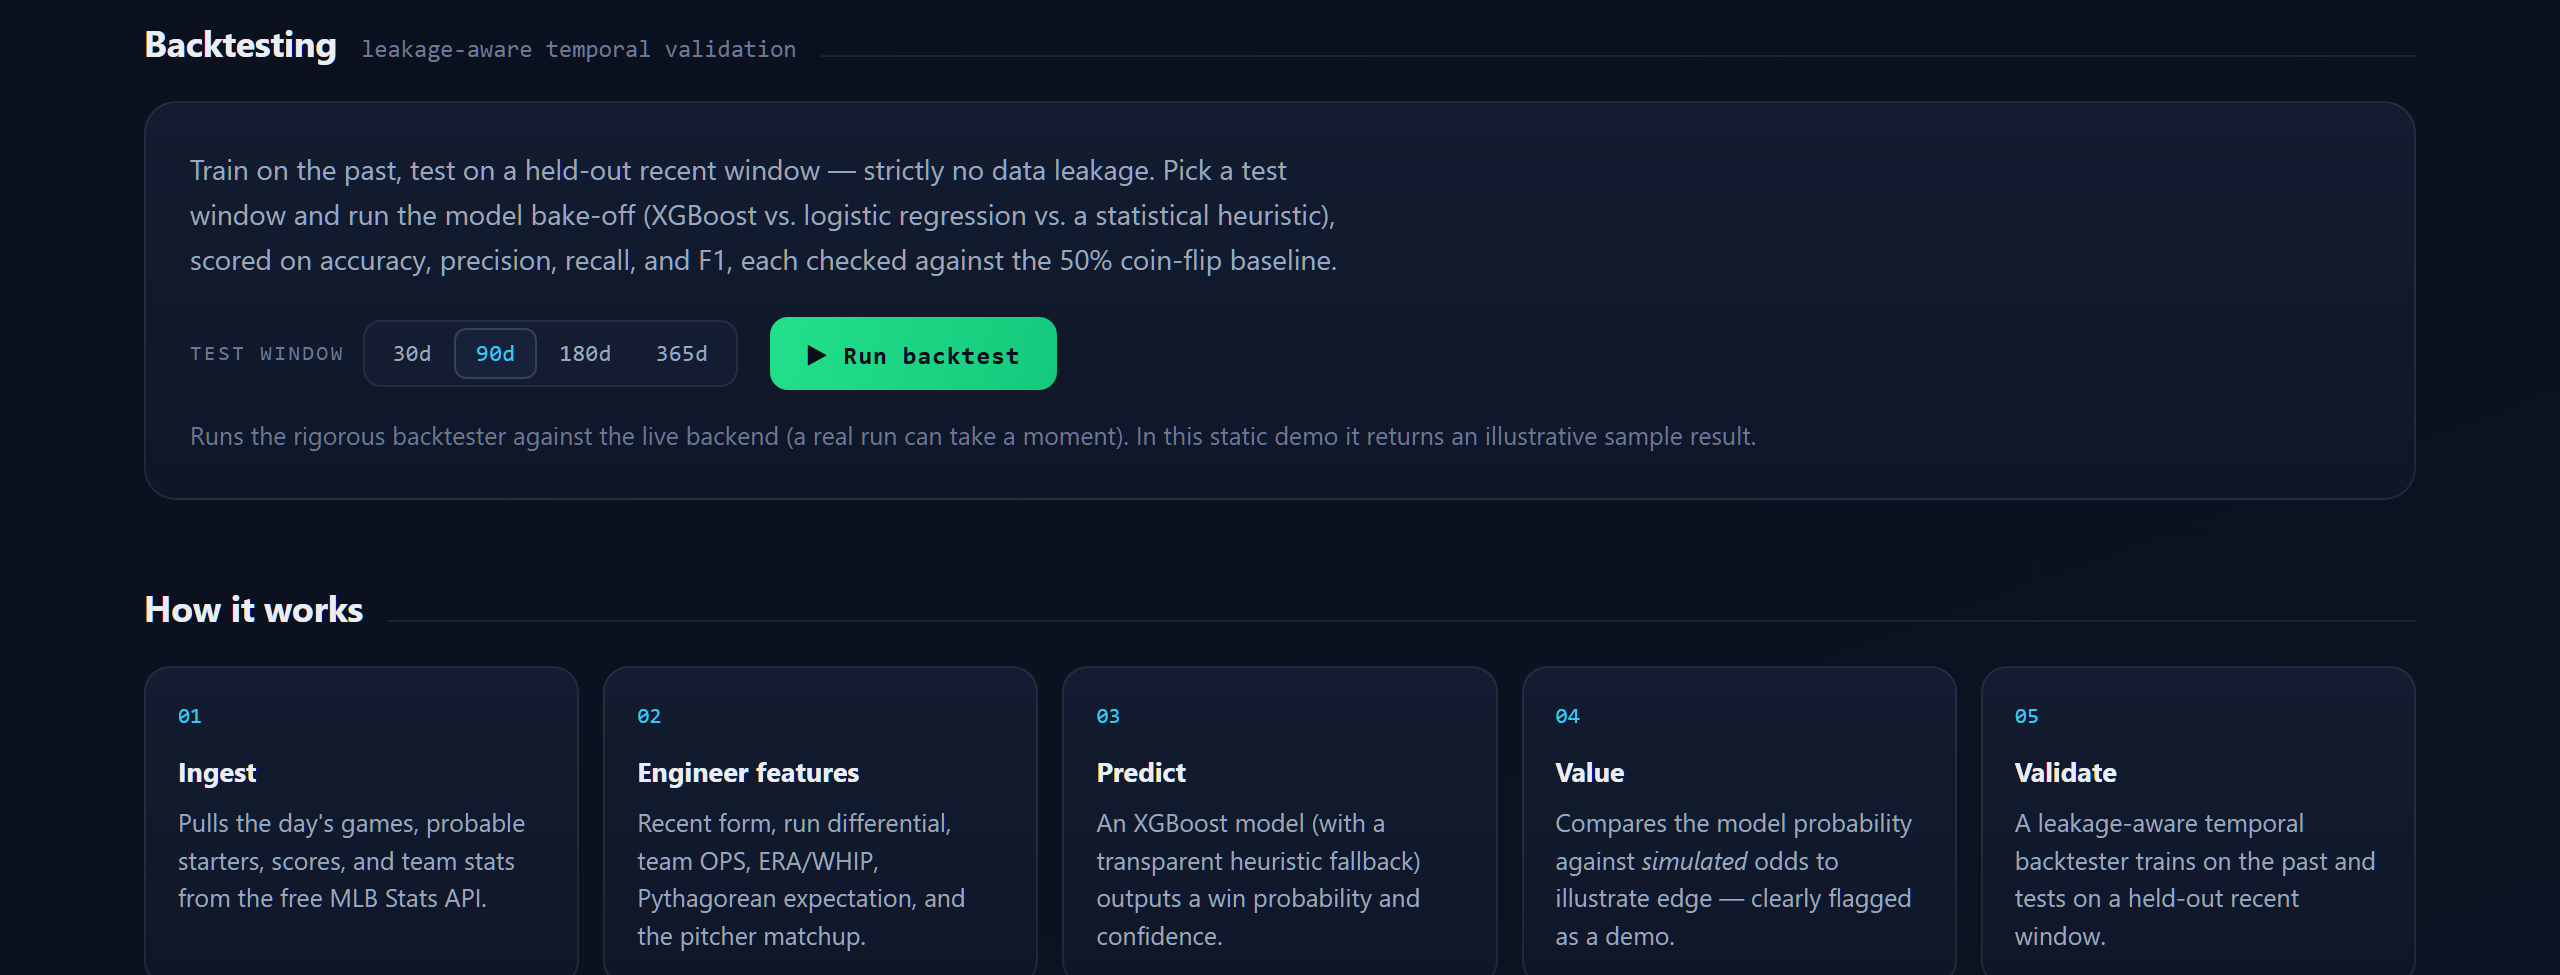This screenshot has height=975, width=2560.
Task: Click the How it works heading
Action: click(254, 610)
